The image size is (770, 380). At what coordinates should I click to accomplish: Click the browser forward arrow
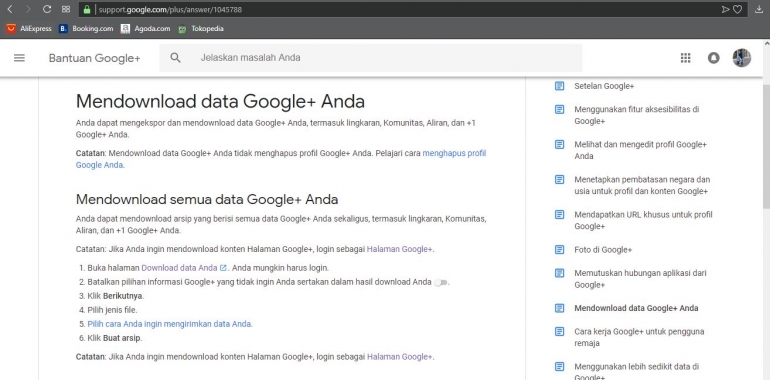pos(28,9)
